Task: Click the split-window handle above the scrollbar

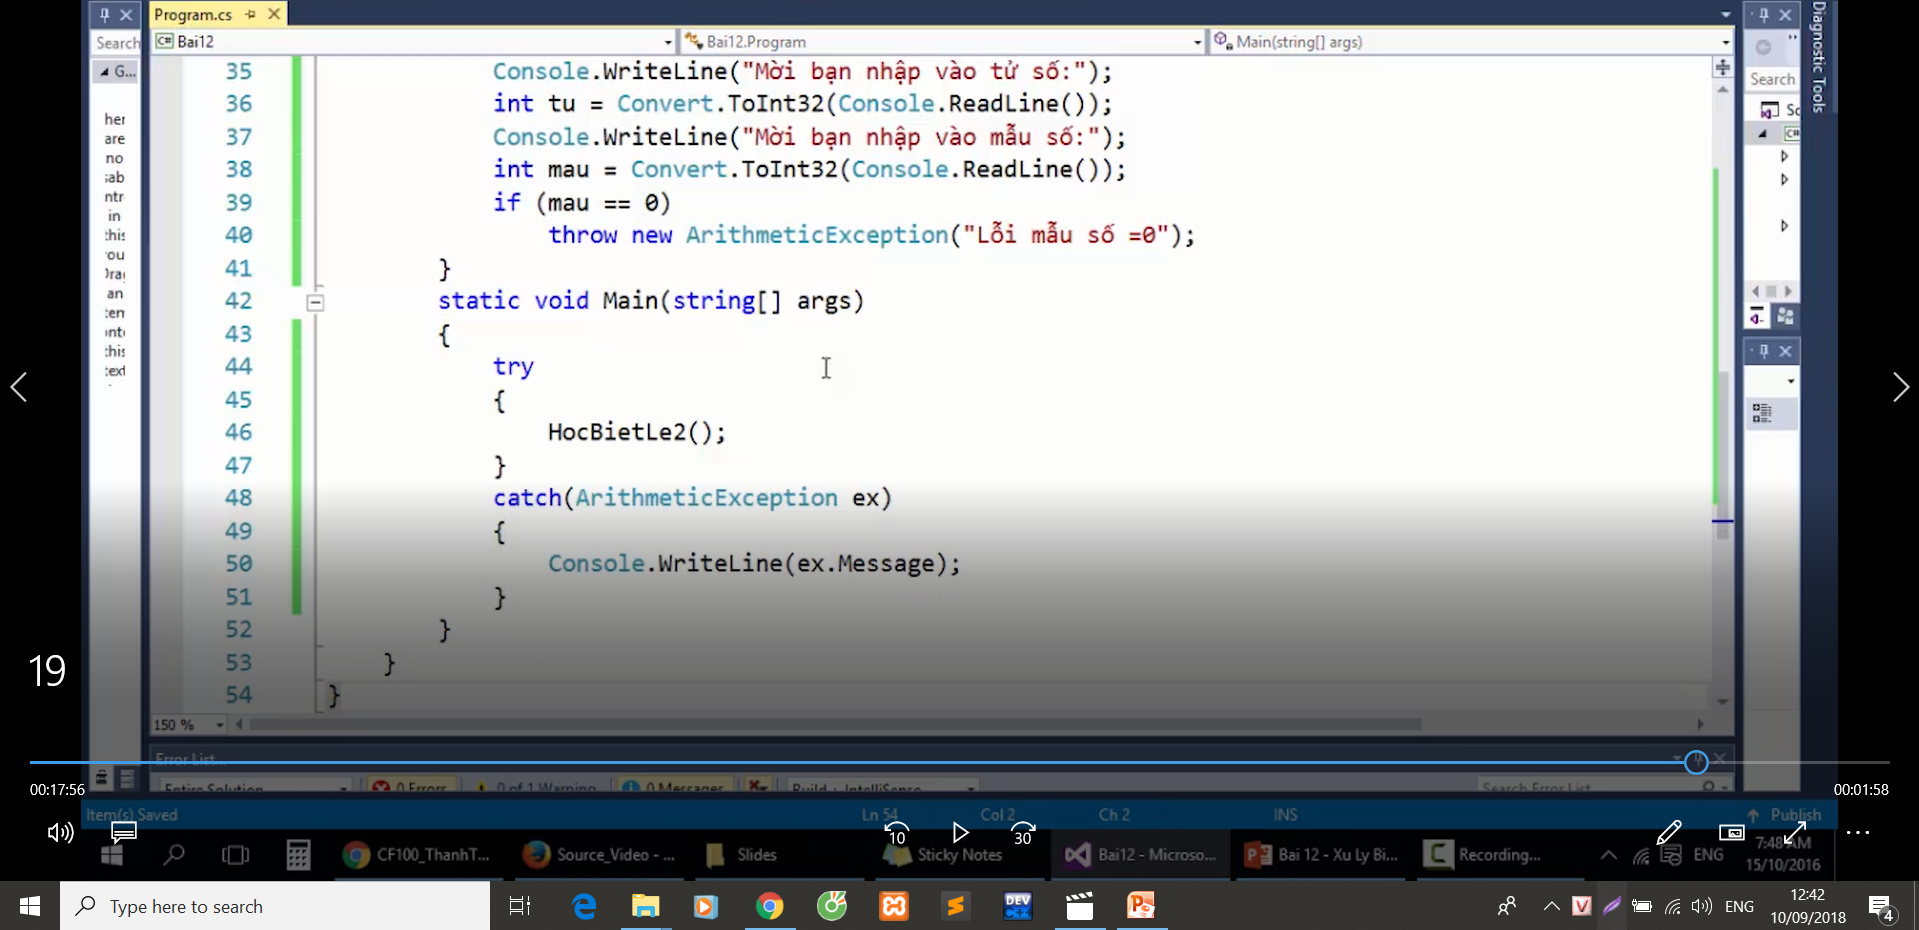Action: [x=1722, y=67]
